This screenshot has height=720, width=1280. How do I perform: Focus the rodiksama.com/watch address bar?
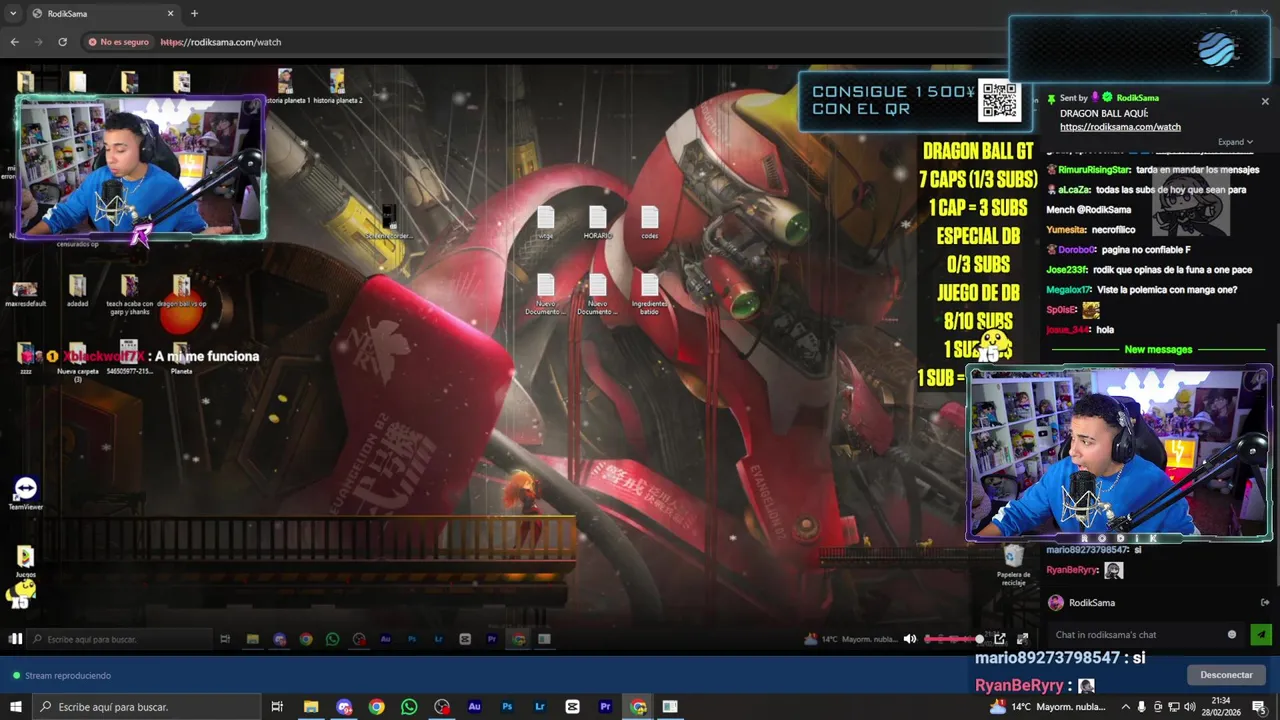coord(220,42)
